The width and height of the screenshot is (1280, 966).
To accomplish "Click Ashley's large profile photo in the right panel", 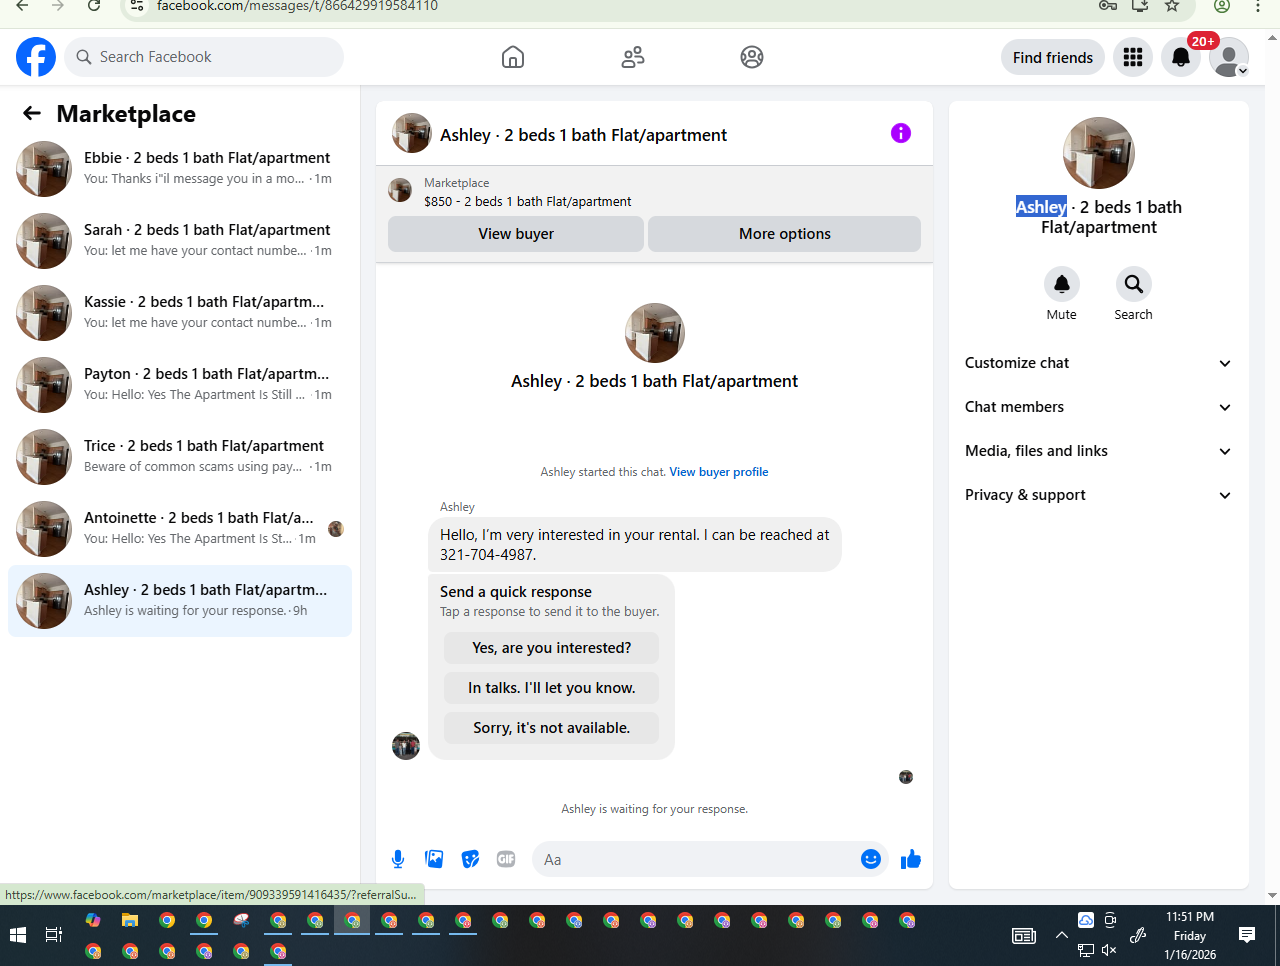I will pos(1099,153).
